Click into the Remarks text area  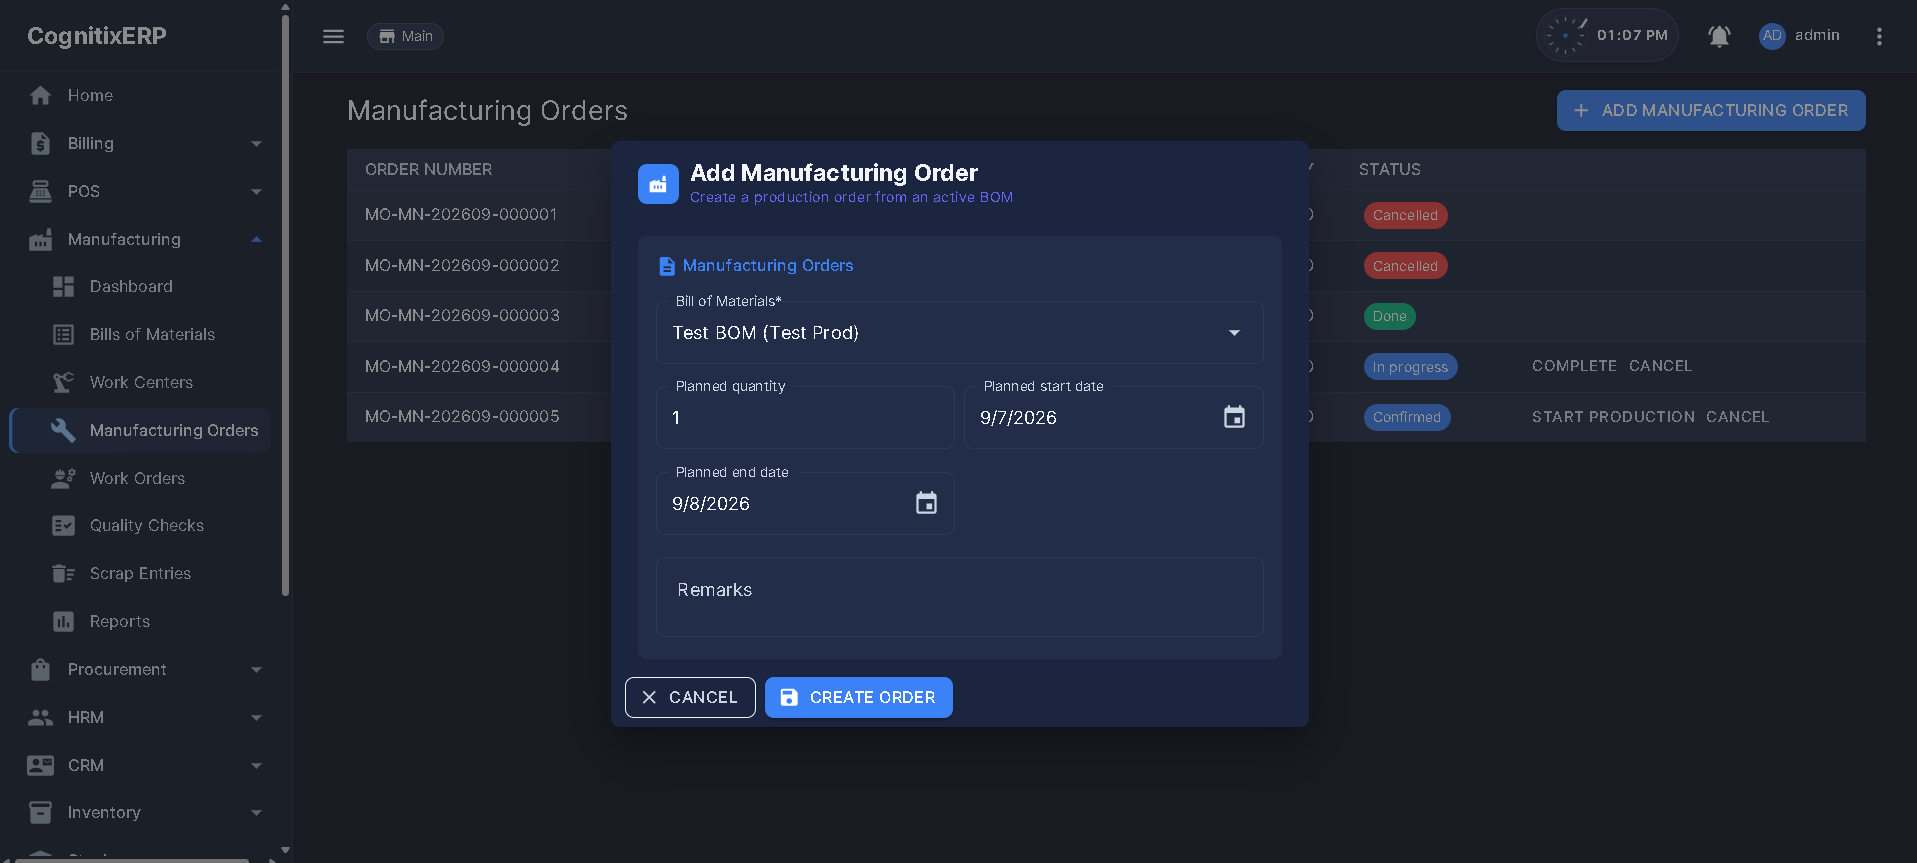coord(959,596)
